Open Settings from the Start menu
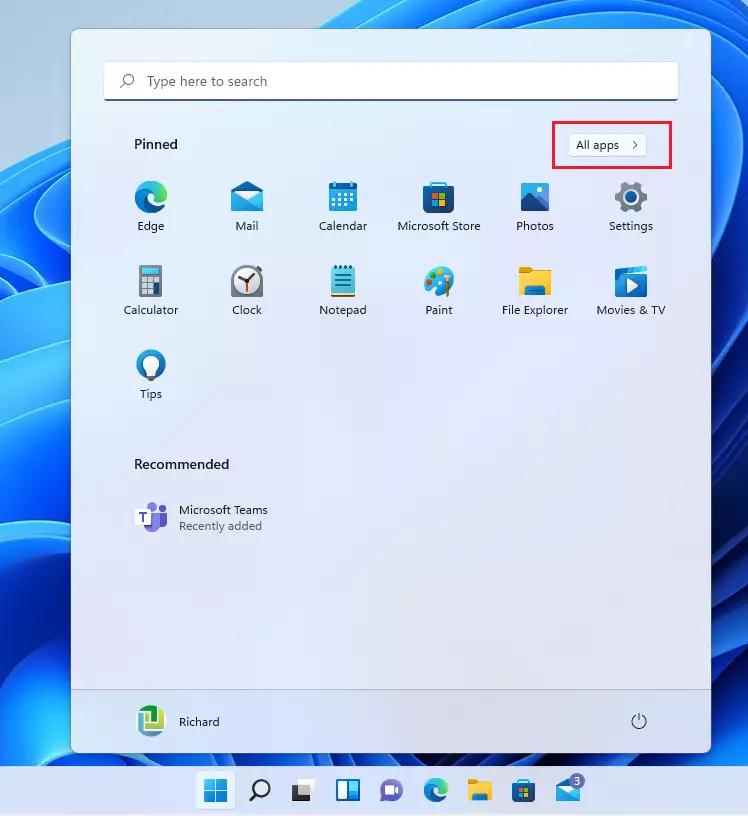Image resolution: width=748 pixels, height=816 pixels. tap(630, 206)
